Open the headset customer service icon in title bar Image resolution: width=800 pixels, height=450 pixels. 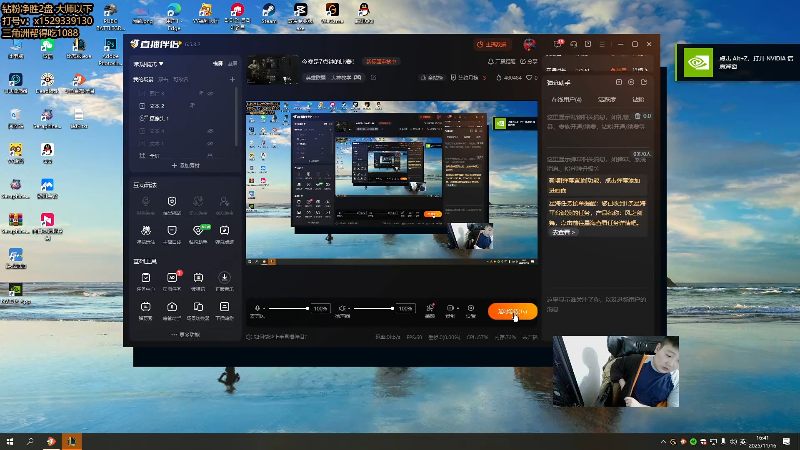click(573, 44)
